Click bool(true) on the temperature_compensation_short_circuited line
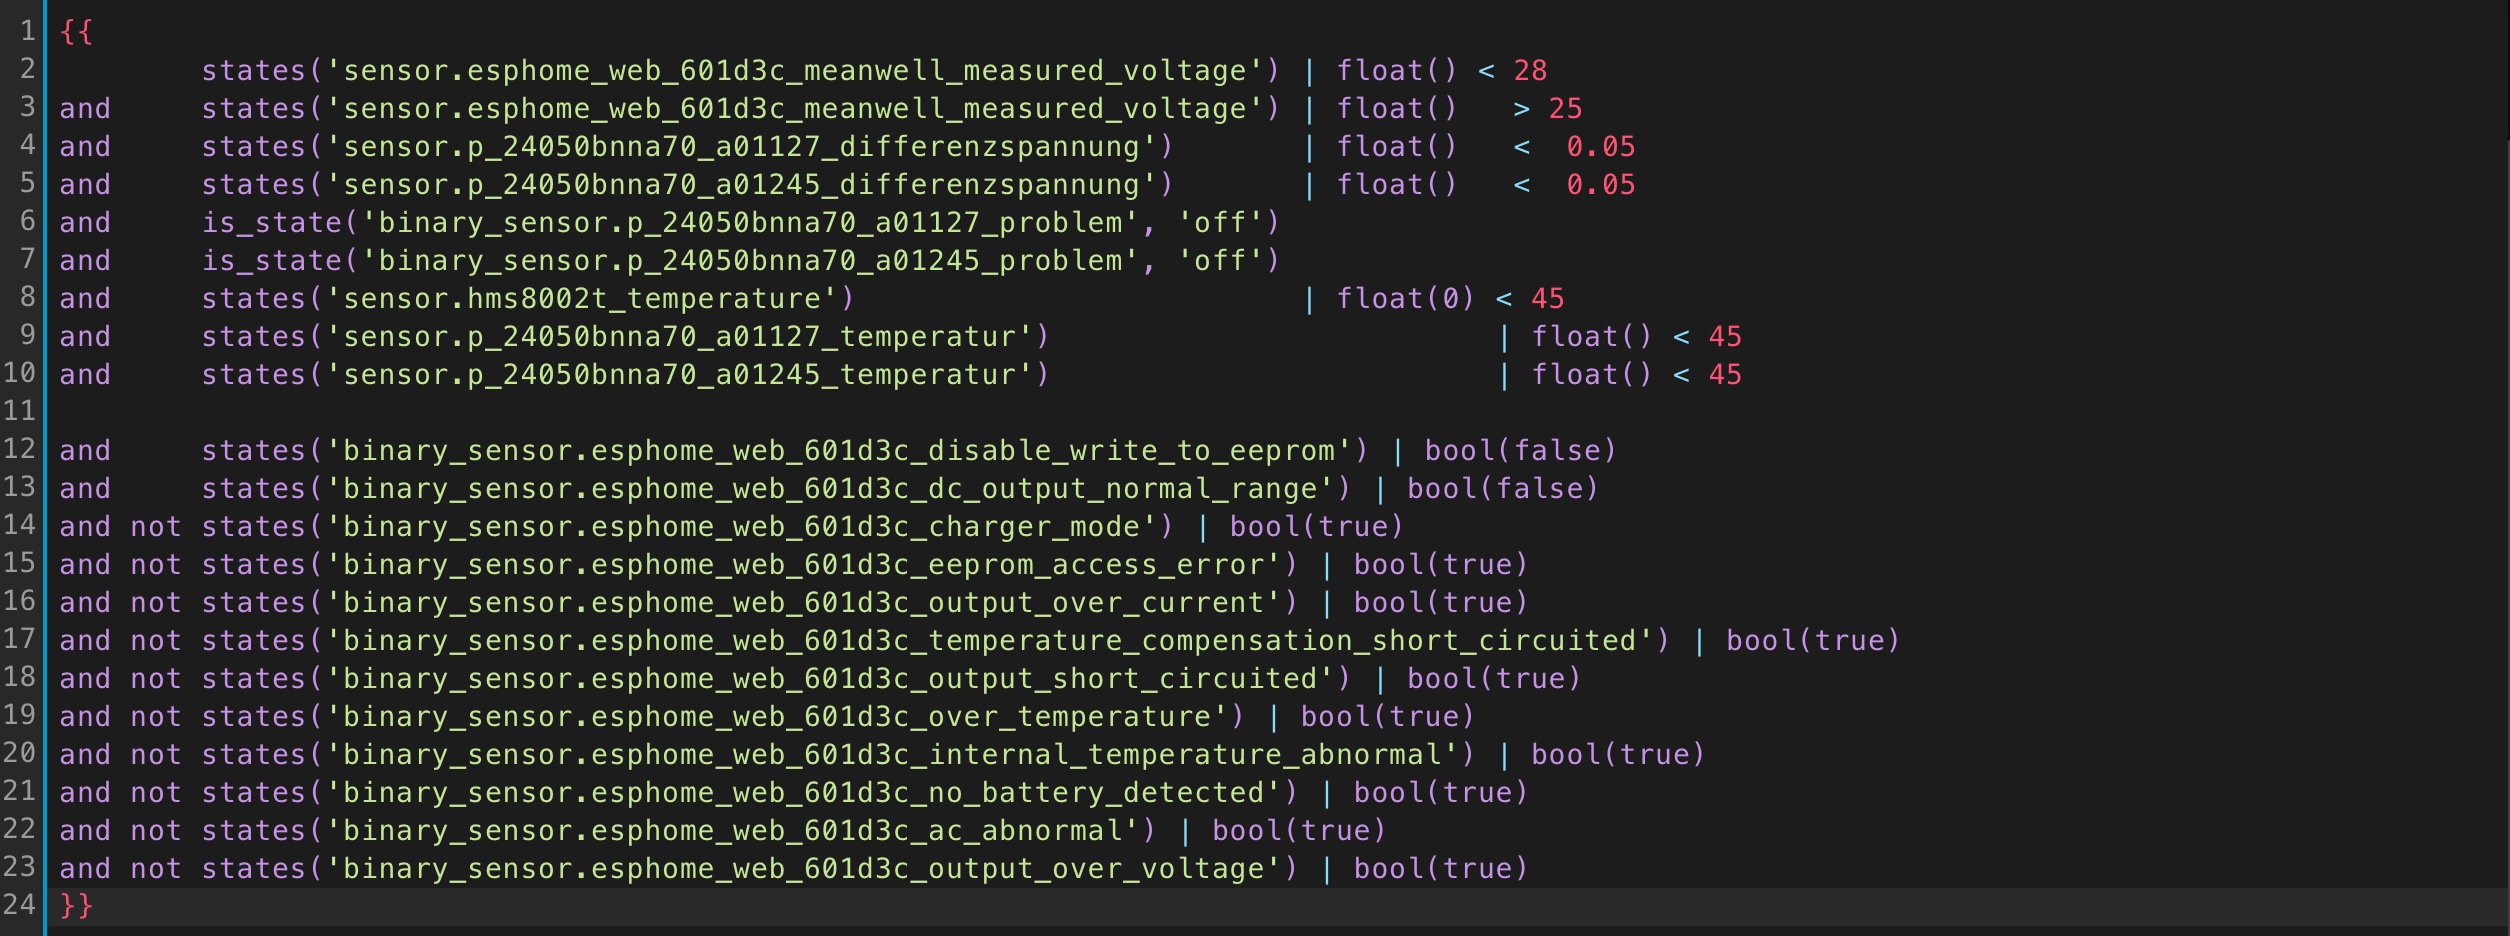 tap(1812, 641)
